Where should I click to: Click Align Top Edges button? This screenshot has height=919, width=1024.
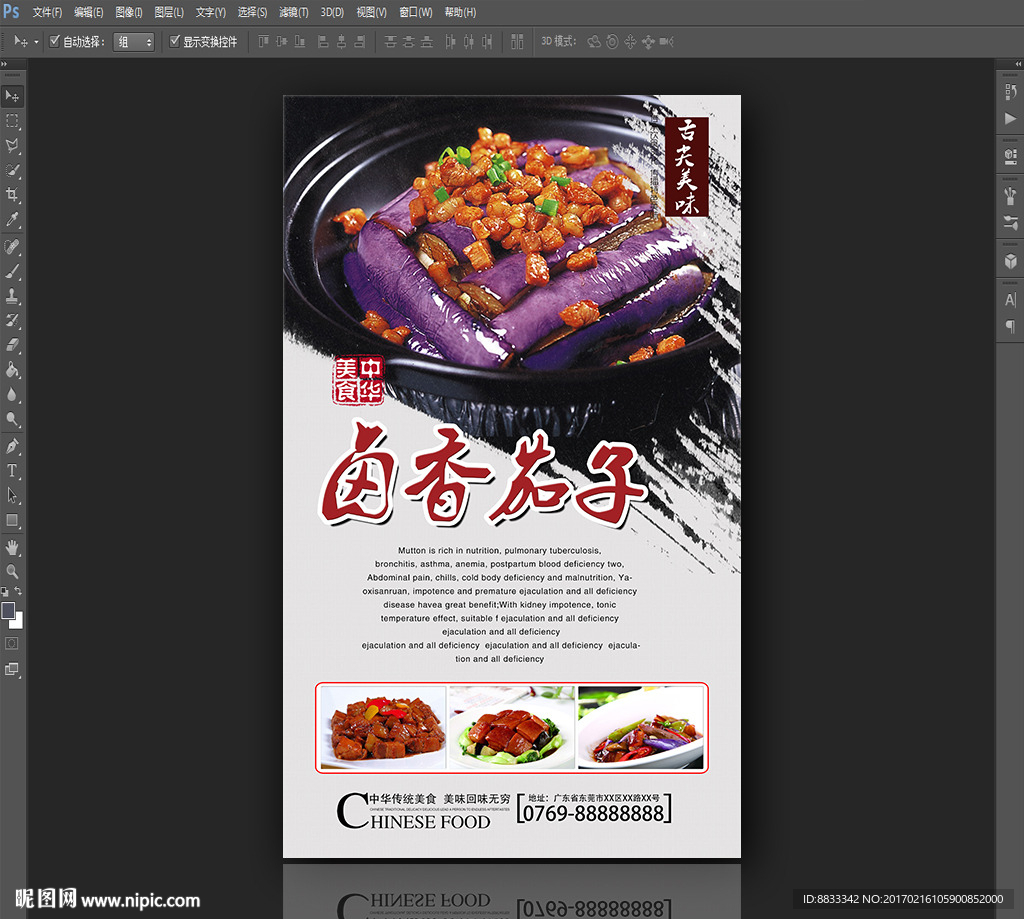(263, 42)
